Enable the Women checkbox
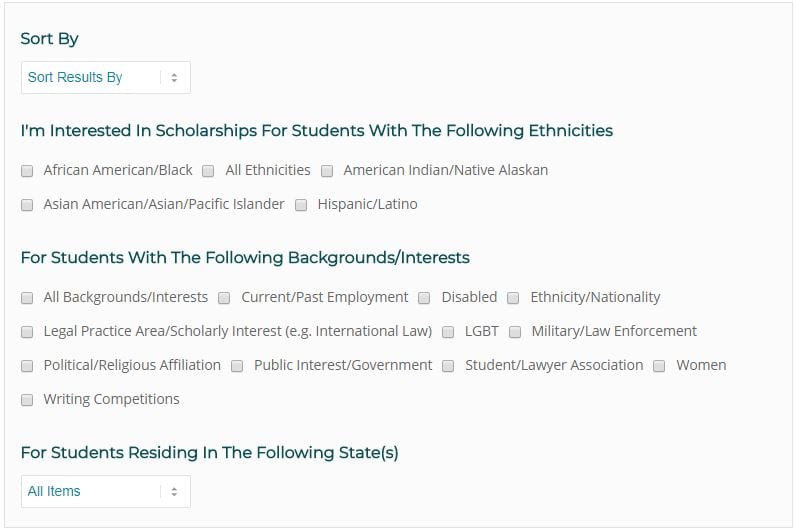The image size is (796, 532). click(x=659, y=366)
